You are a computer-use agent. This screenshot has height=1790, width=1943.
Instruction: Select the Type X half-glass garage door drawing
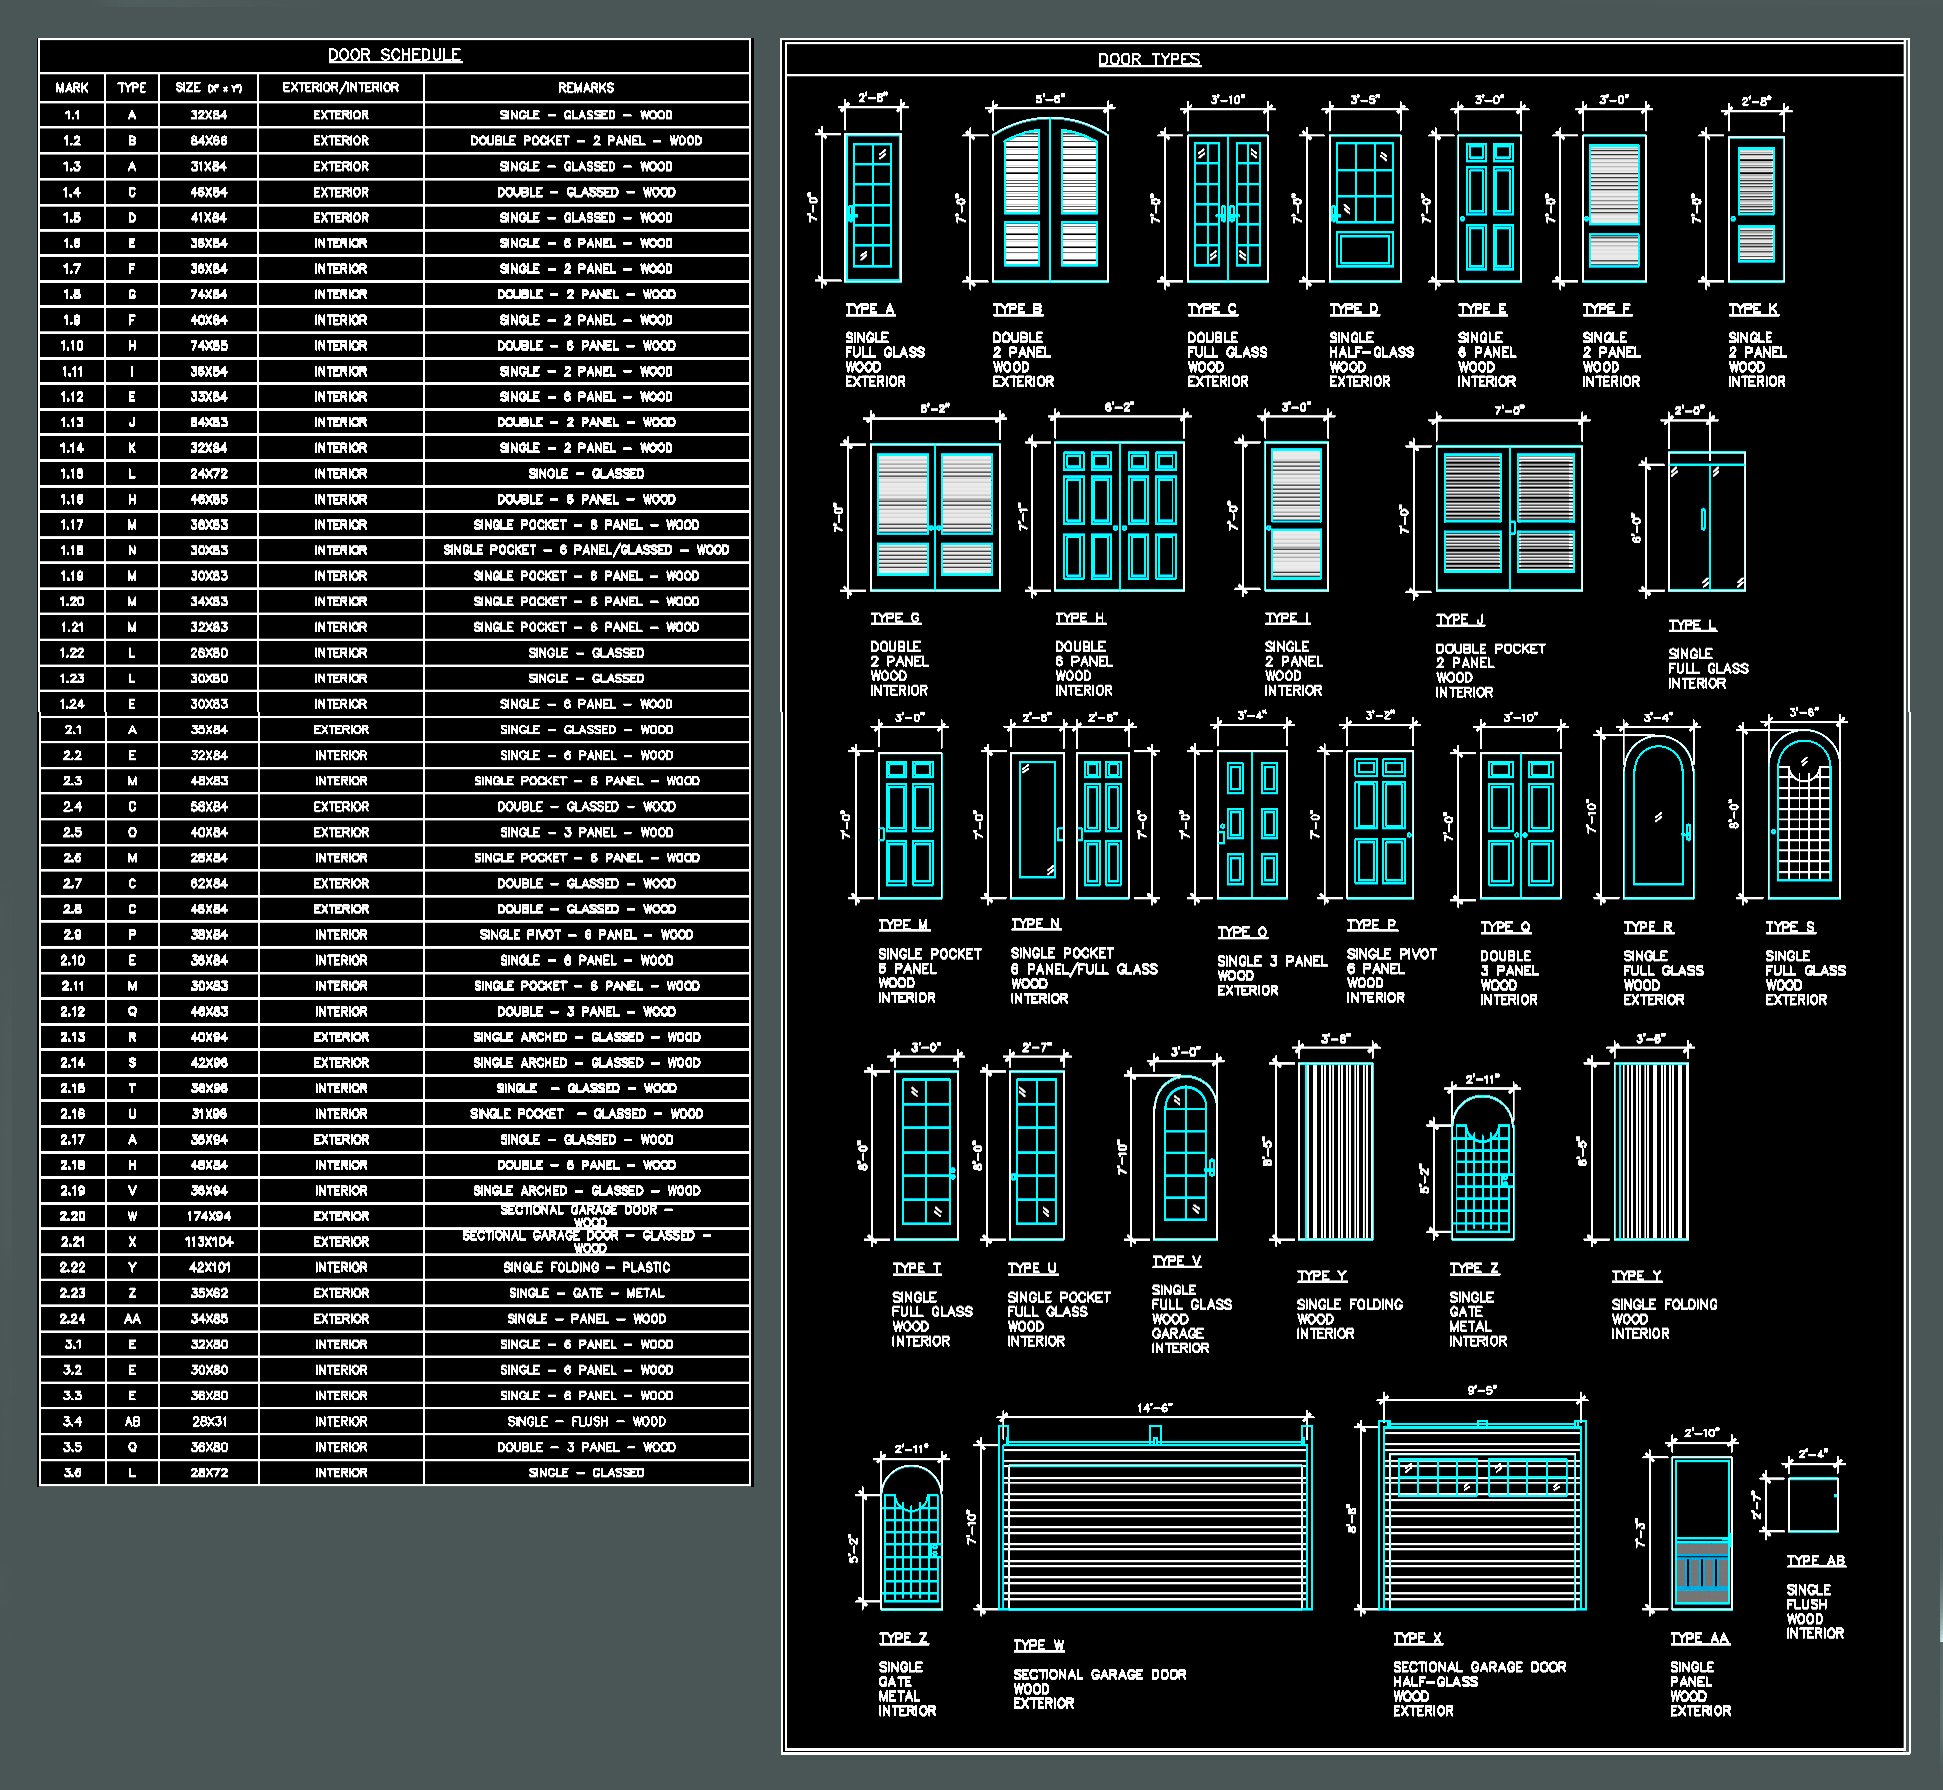[x=1482, y=1520]
